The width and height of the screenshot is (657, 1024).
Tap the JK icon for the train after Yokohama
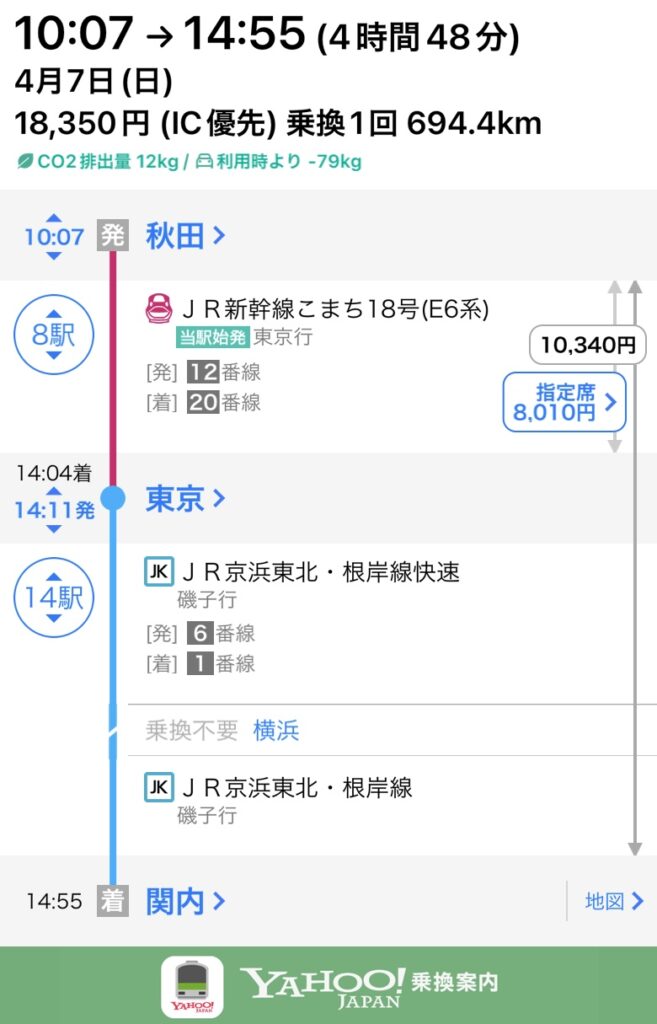(158, 787)
